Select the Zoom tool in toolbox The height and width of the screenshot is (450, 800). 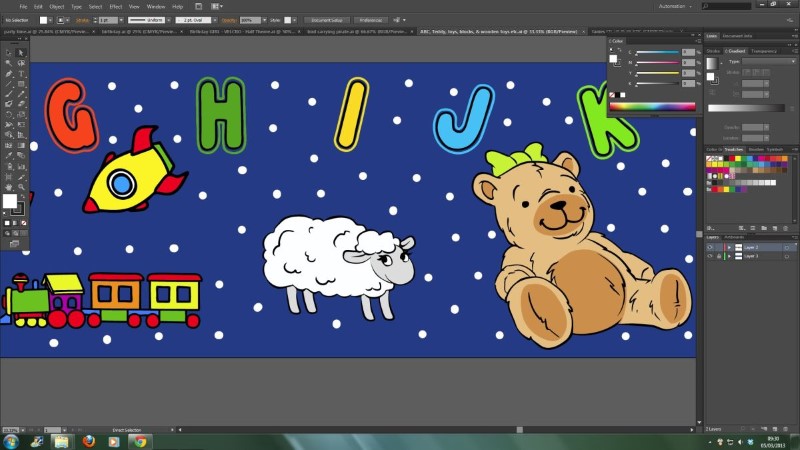pyautogui.click(x=21, y=186)
